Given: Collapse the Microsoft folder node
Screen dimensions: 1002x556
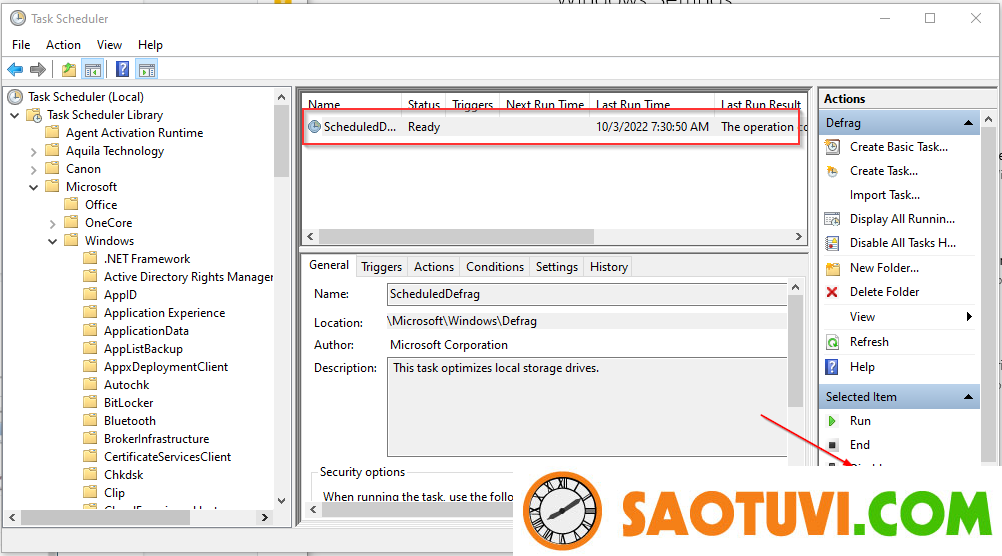Looking at the screenshot, I should tap(34, 187).
